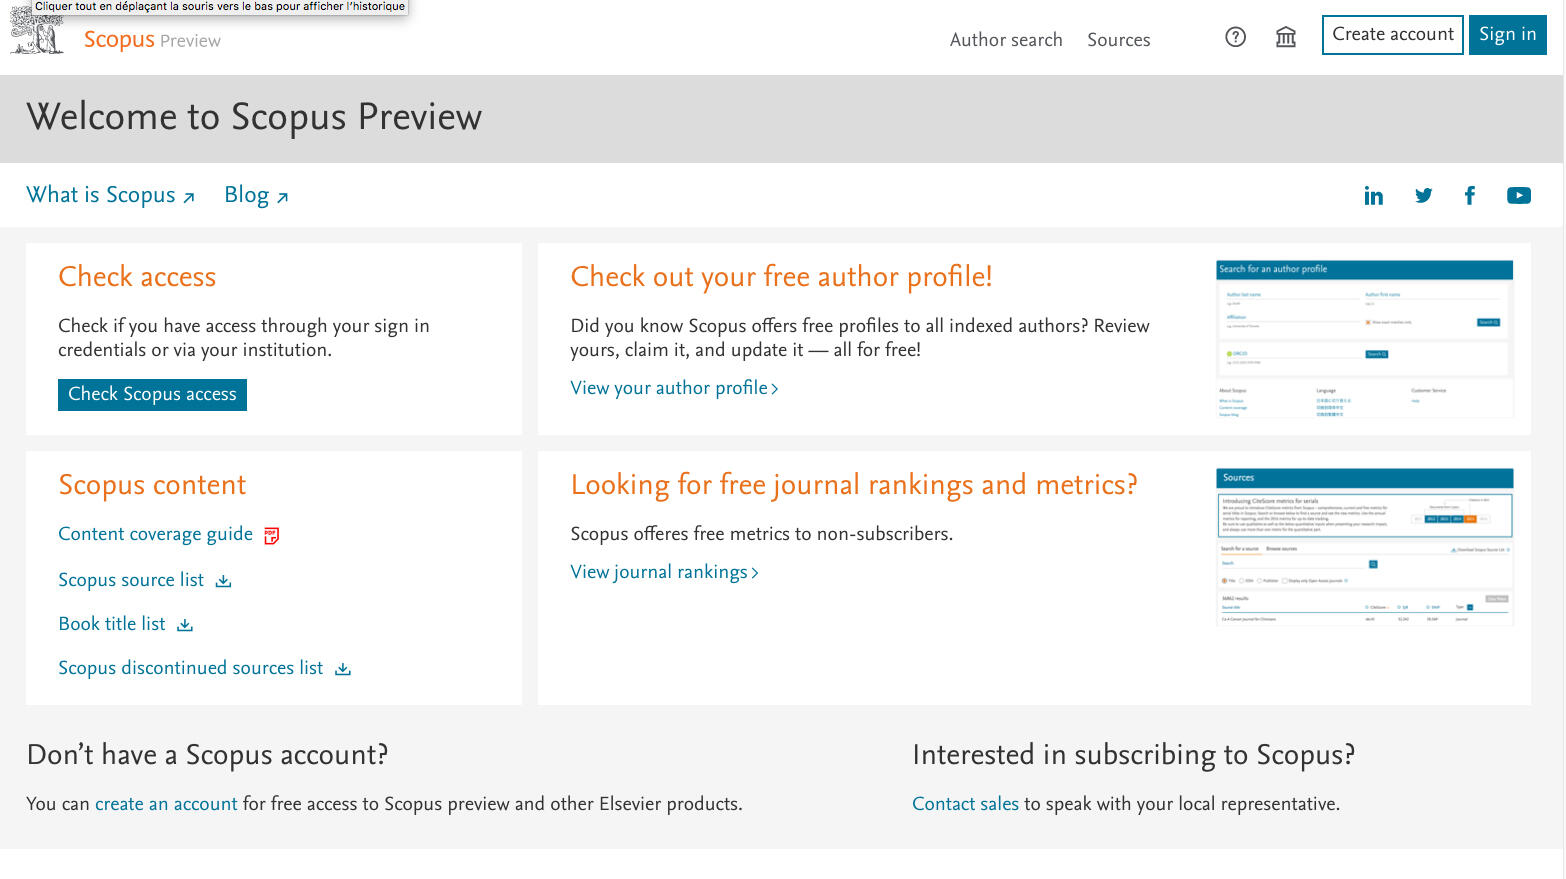Open Author search in top navigation
1566x879 pixels.
(1005, 40)
